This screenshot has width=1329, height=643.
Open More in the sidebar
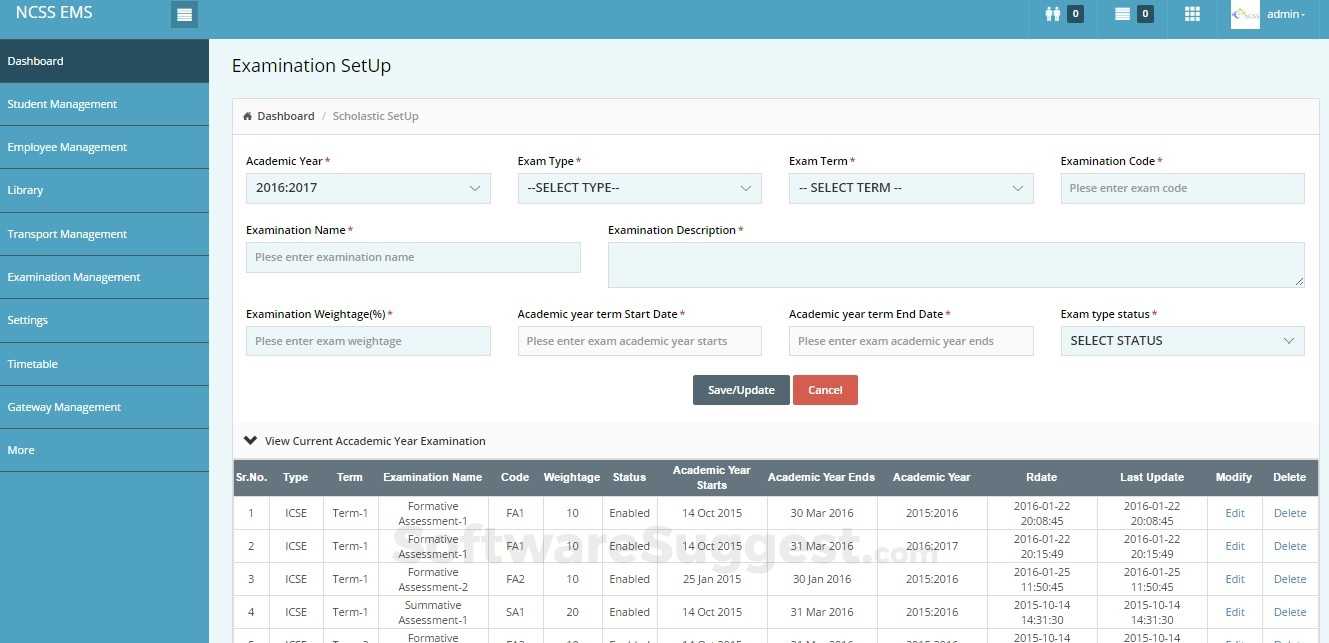[x=104, y=450]
